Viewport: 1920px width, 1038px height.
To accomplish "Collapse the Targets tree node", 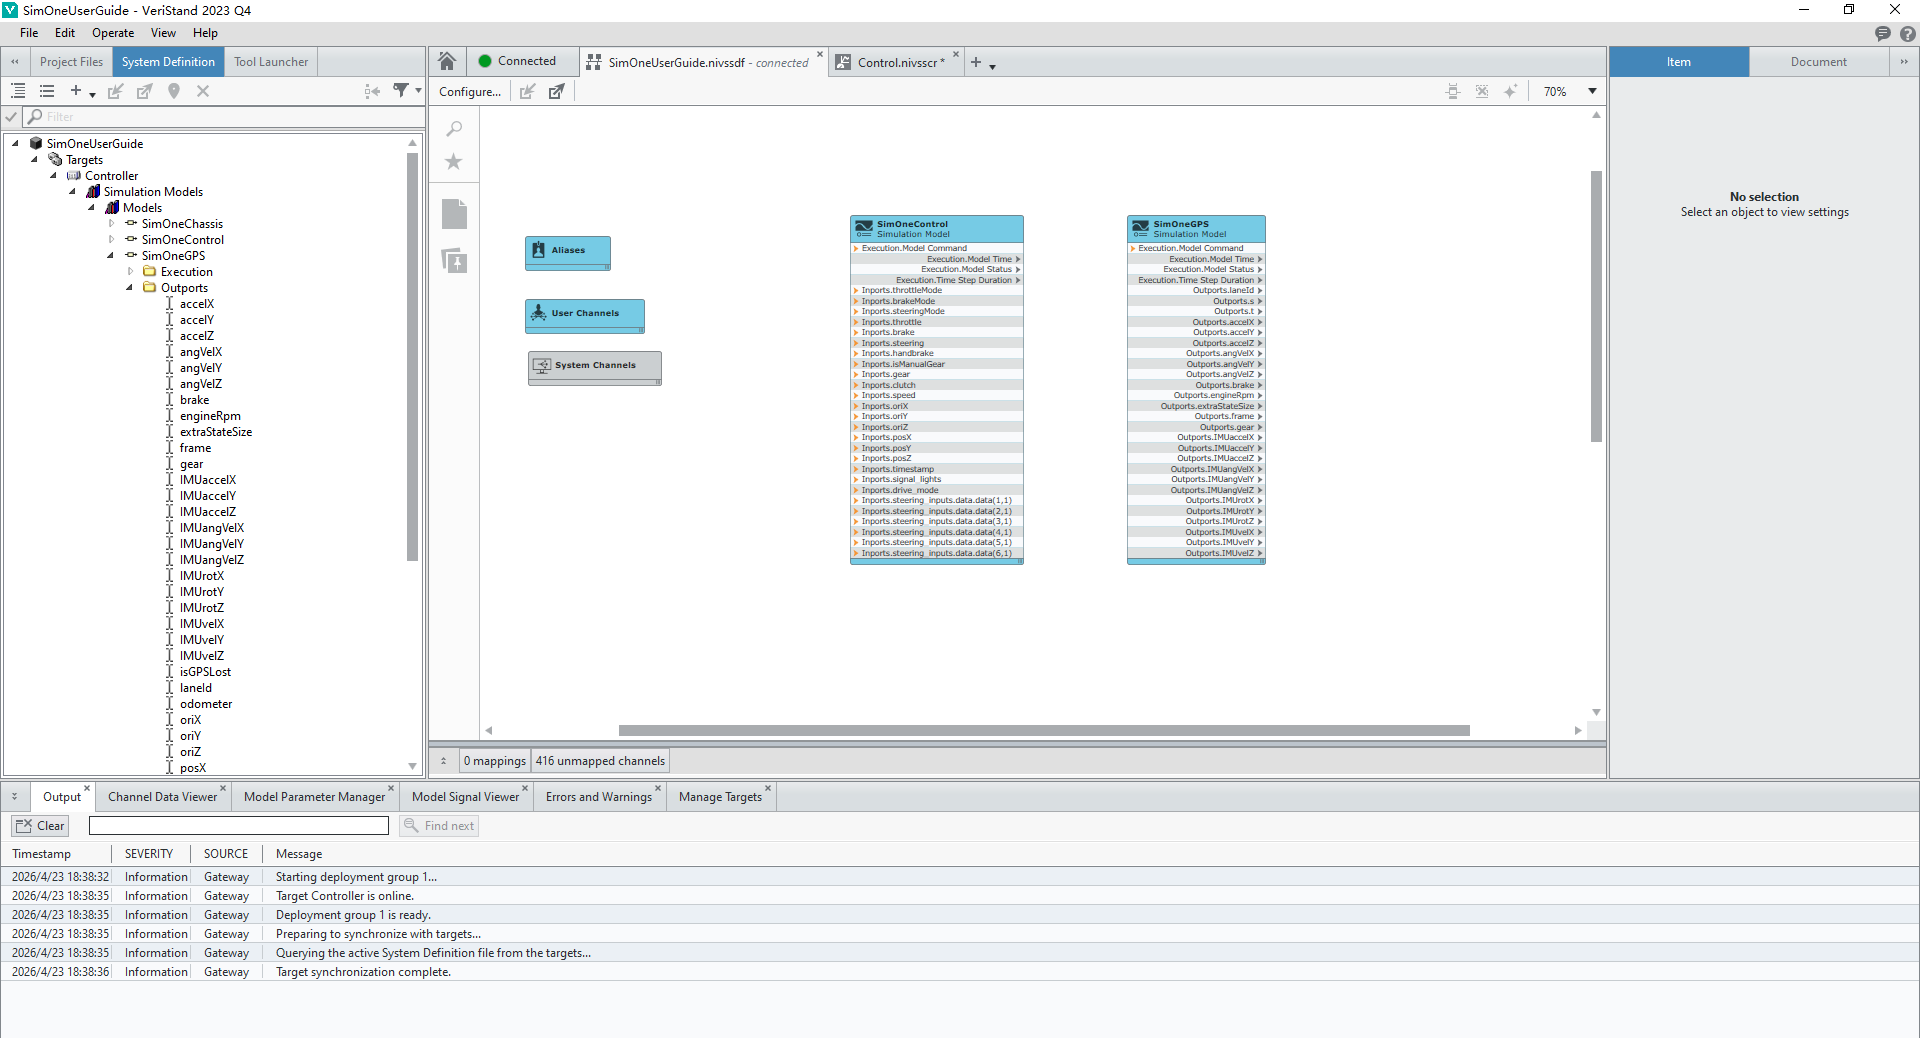I will pos(35,160).
